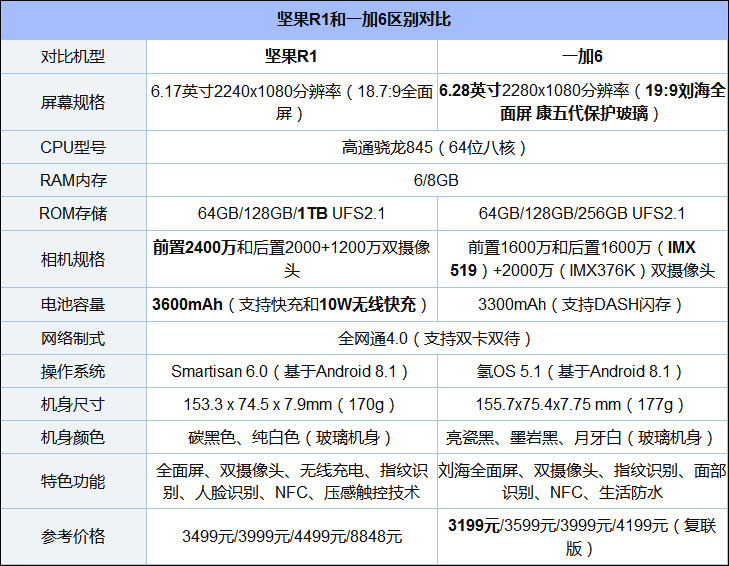Click the 高通骁龙845（64位八核）cell
Viewport: 729px width, 566px height.
(x=437, y=147)
